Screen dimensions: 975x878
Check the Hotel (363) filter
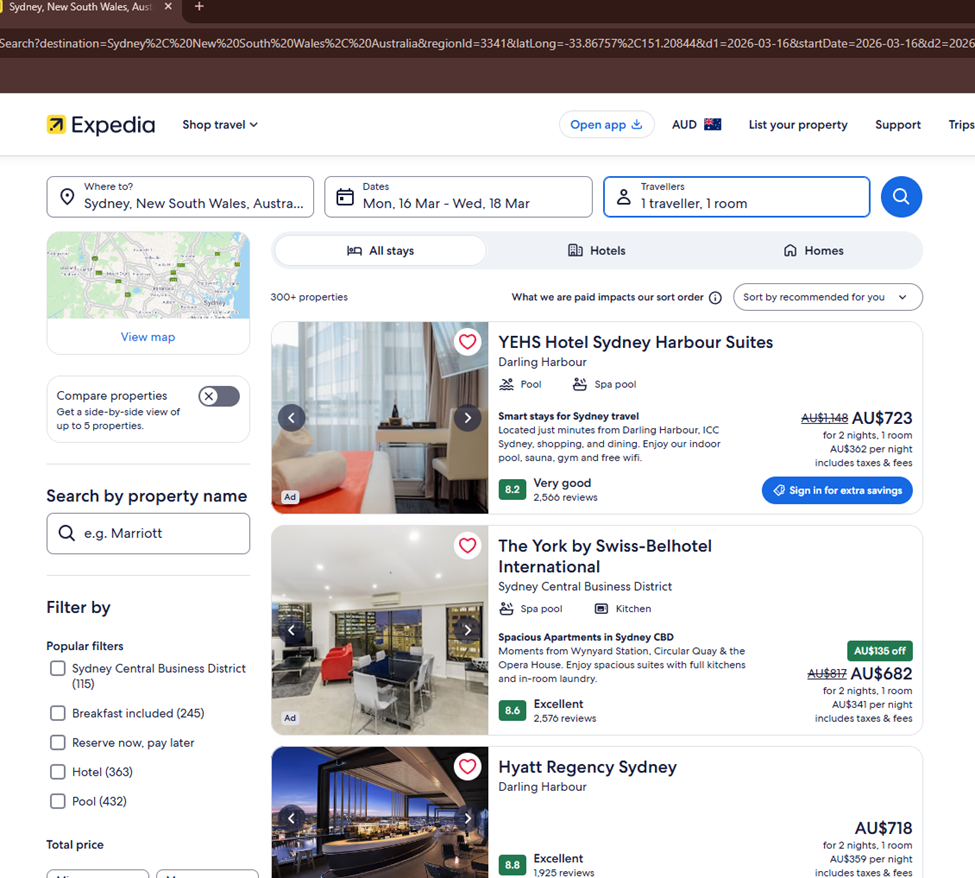click(x=58, y=772)
